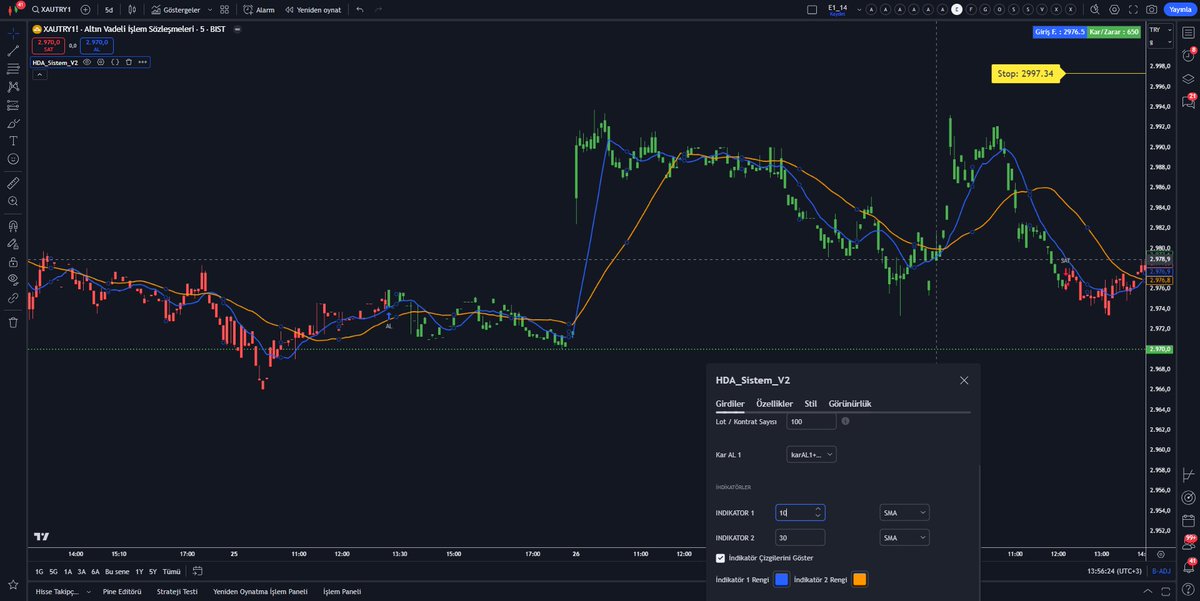The image size is (1200, 601).
Task: Switch to the Girdiler tab
Action: (x=730, y=404)
